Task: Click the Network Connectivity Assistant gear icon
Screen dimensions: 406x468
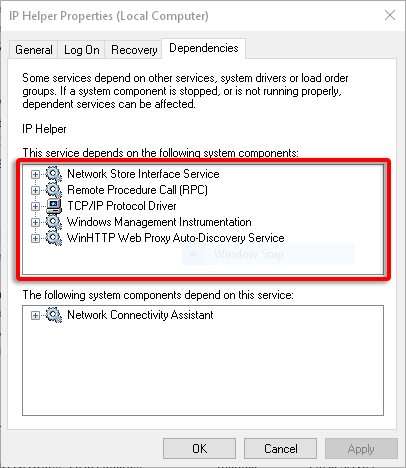Action: pyautogui.click(x=54, y=315)
